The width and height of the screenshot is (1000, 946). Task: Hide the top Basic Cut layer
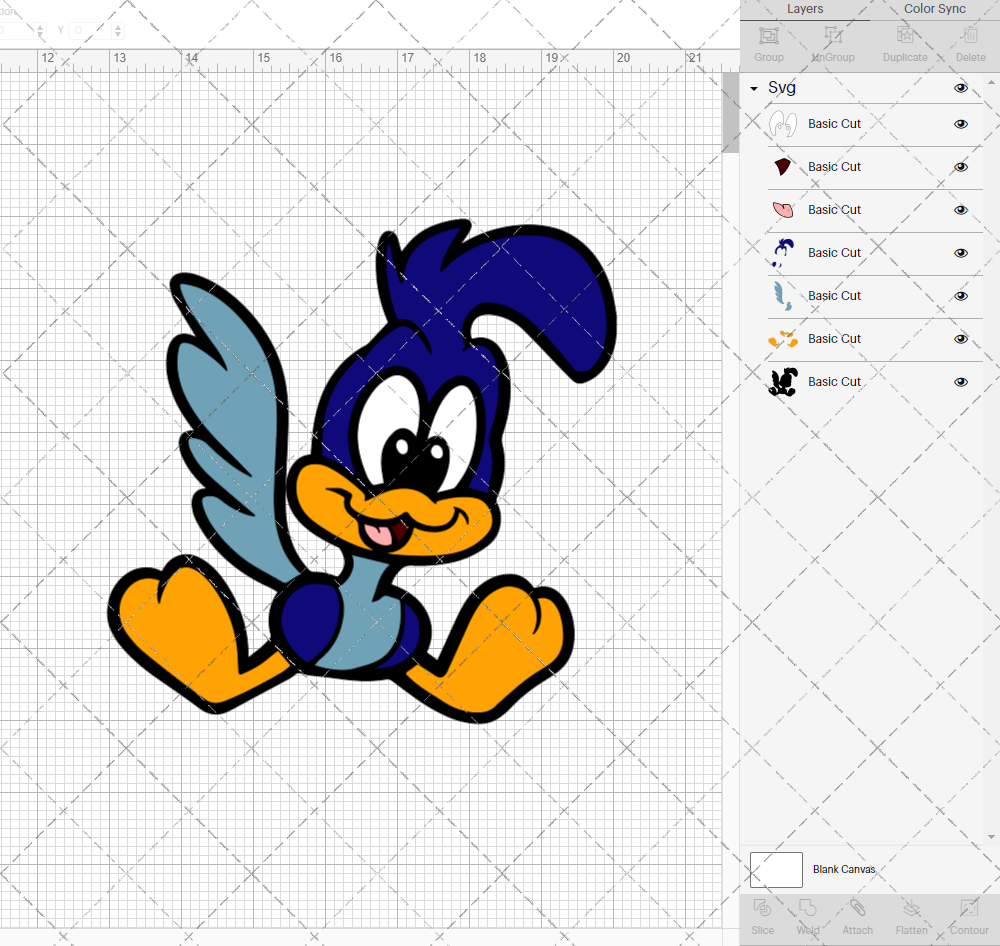pyautogui.click(x=961, y=124)
